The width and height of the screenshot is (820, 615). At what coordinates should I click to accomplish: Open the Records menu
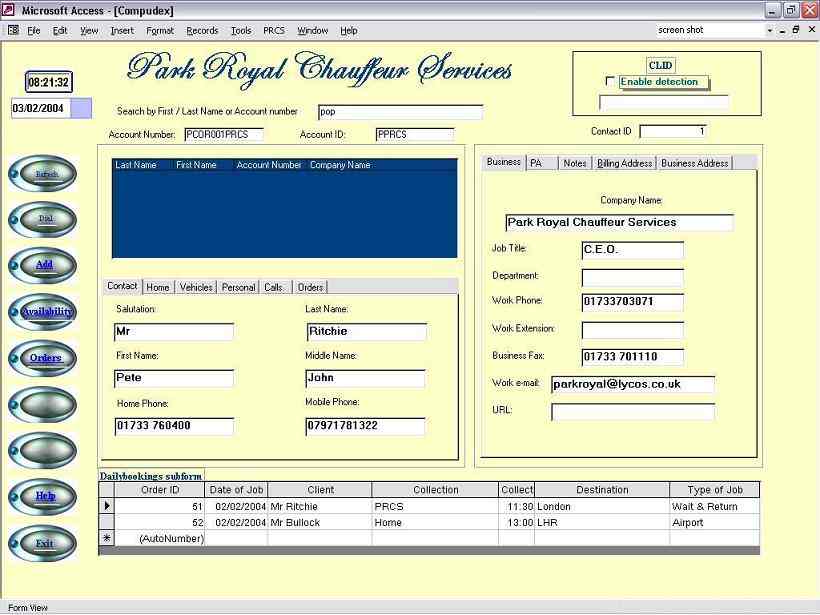(x=202, y=31)
